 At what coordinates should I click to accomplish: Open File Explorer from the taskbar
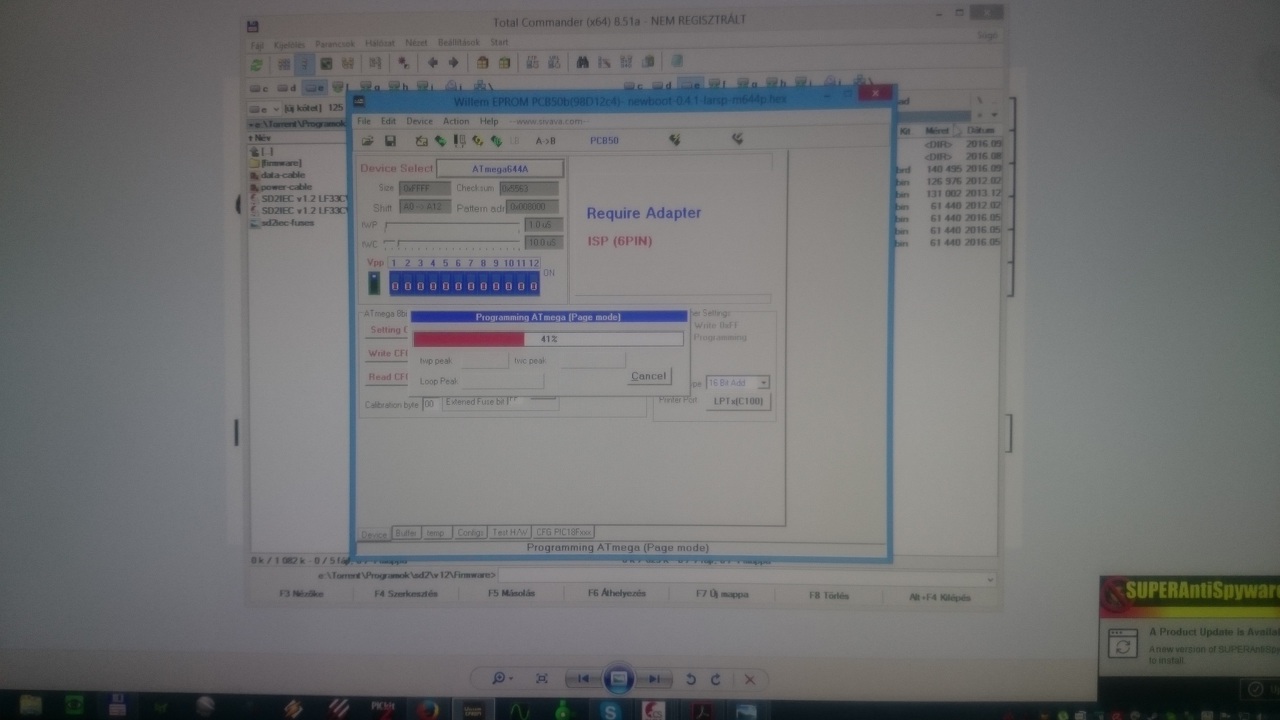pyautogui.click(x=30, y=707)
